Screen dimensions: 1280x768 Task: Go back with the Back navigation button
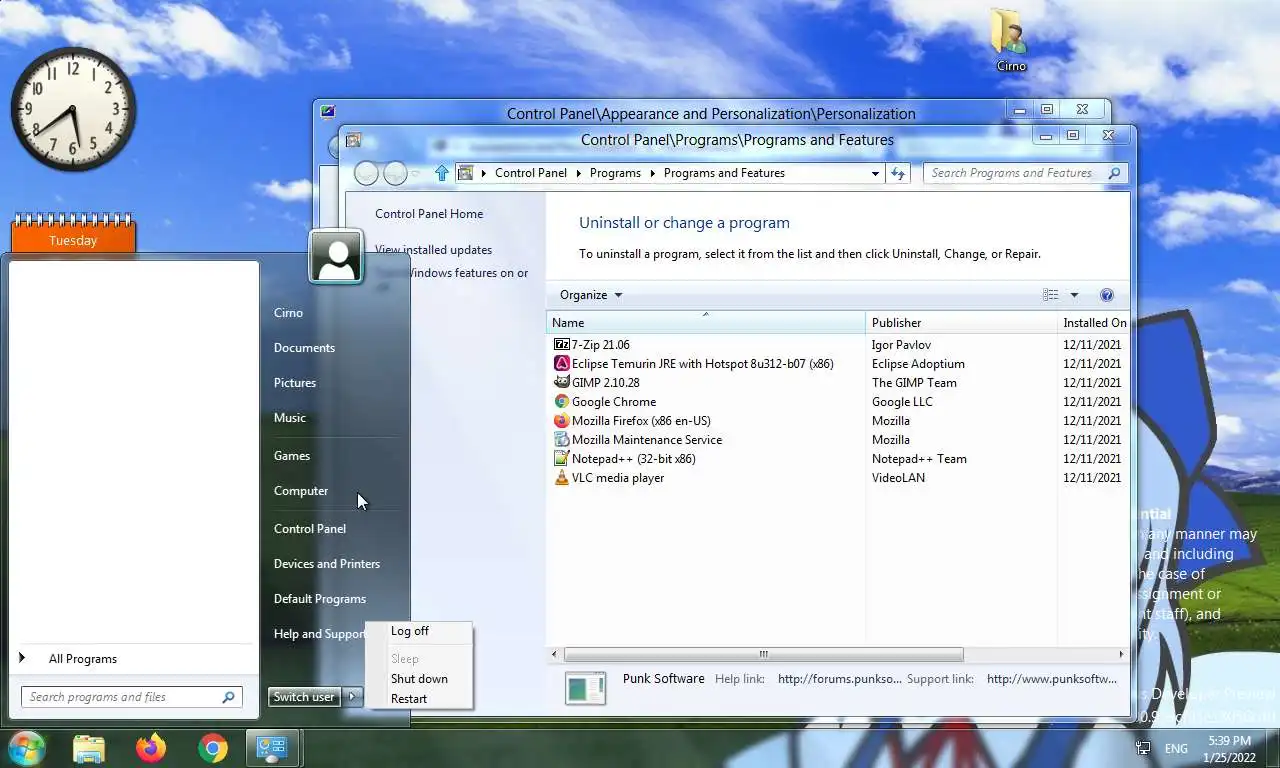pyautogui.click(x=367, y=173)
